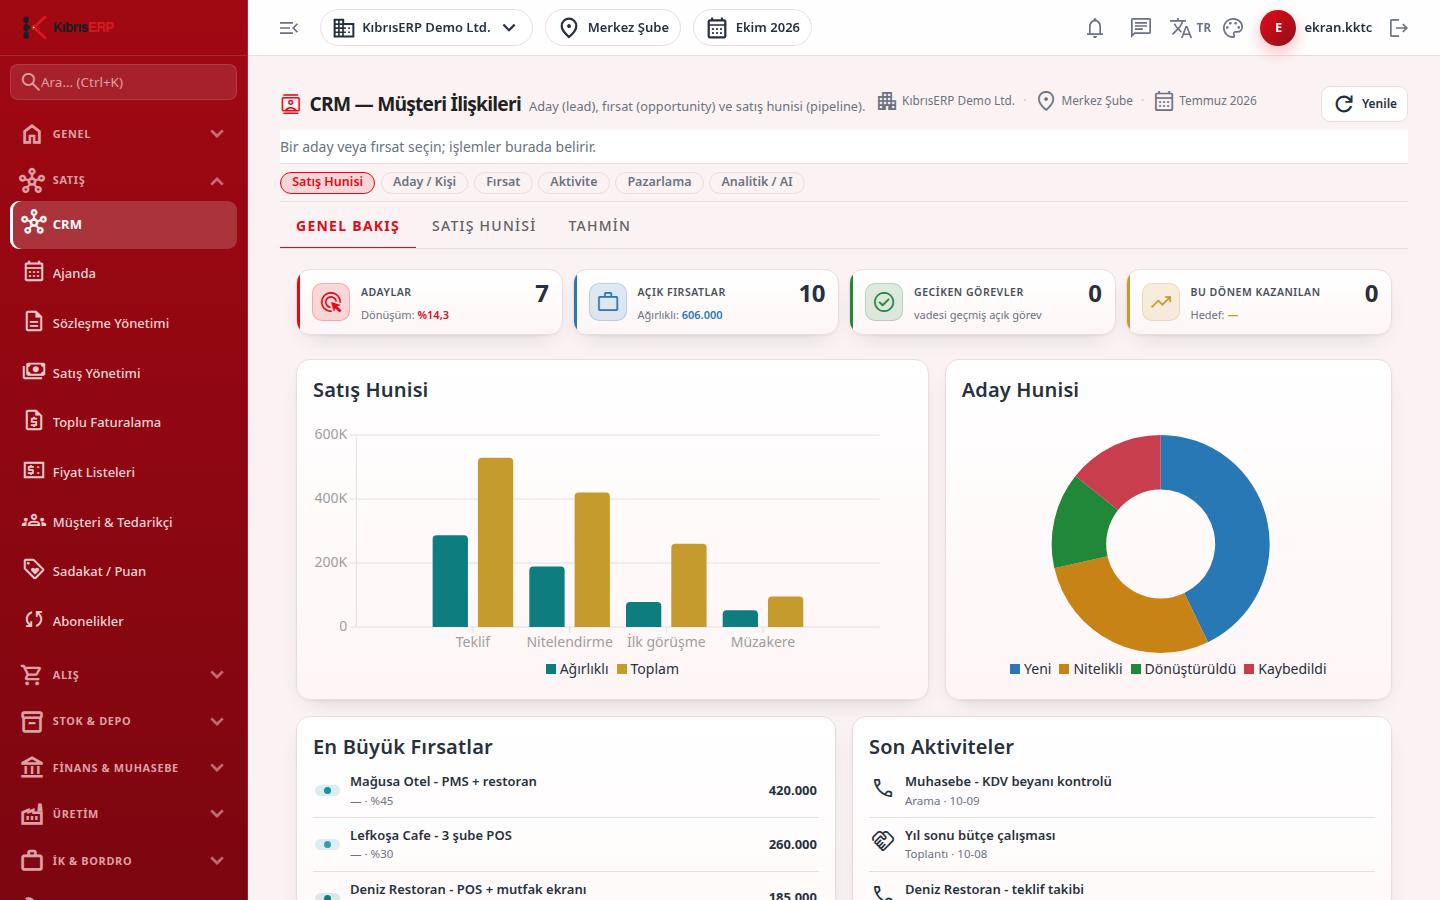Open Fiyat Listeleri page
Screen dimensions: 1440x900
tap(124, 472)
